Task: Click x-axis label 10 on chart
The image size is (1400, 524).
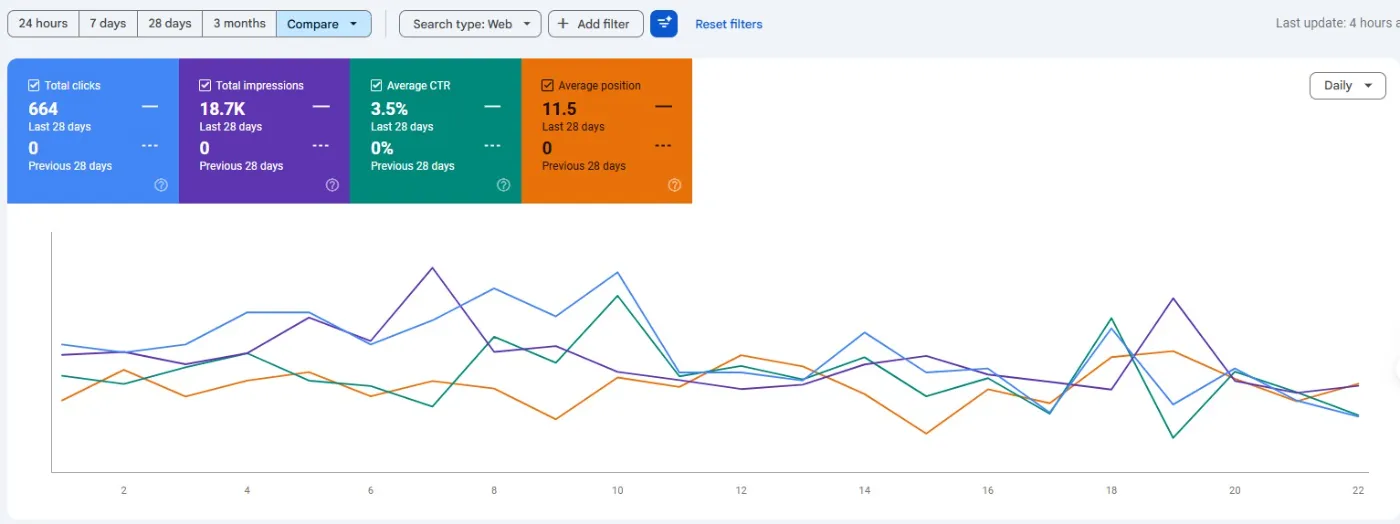Action: [618, 491]
